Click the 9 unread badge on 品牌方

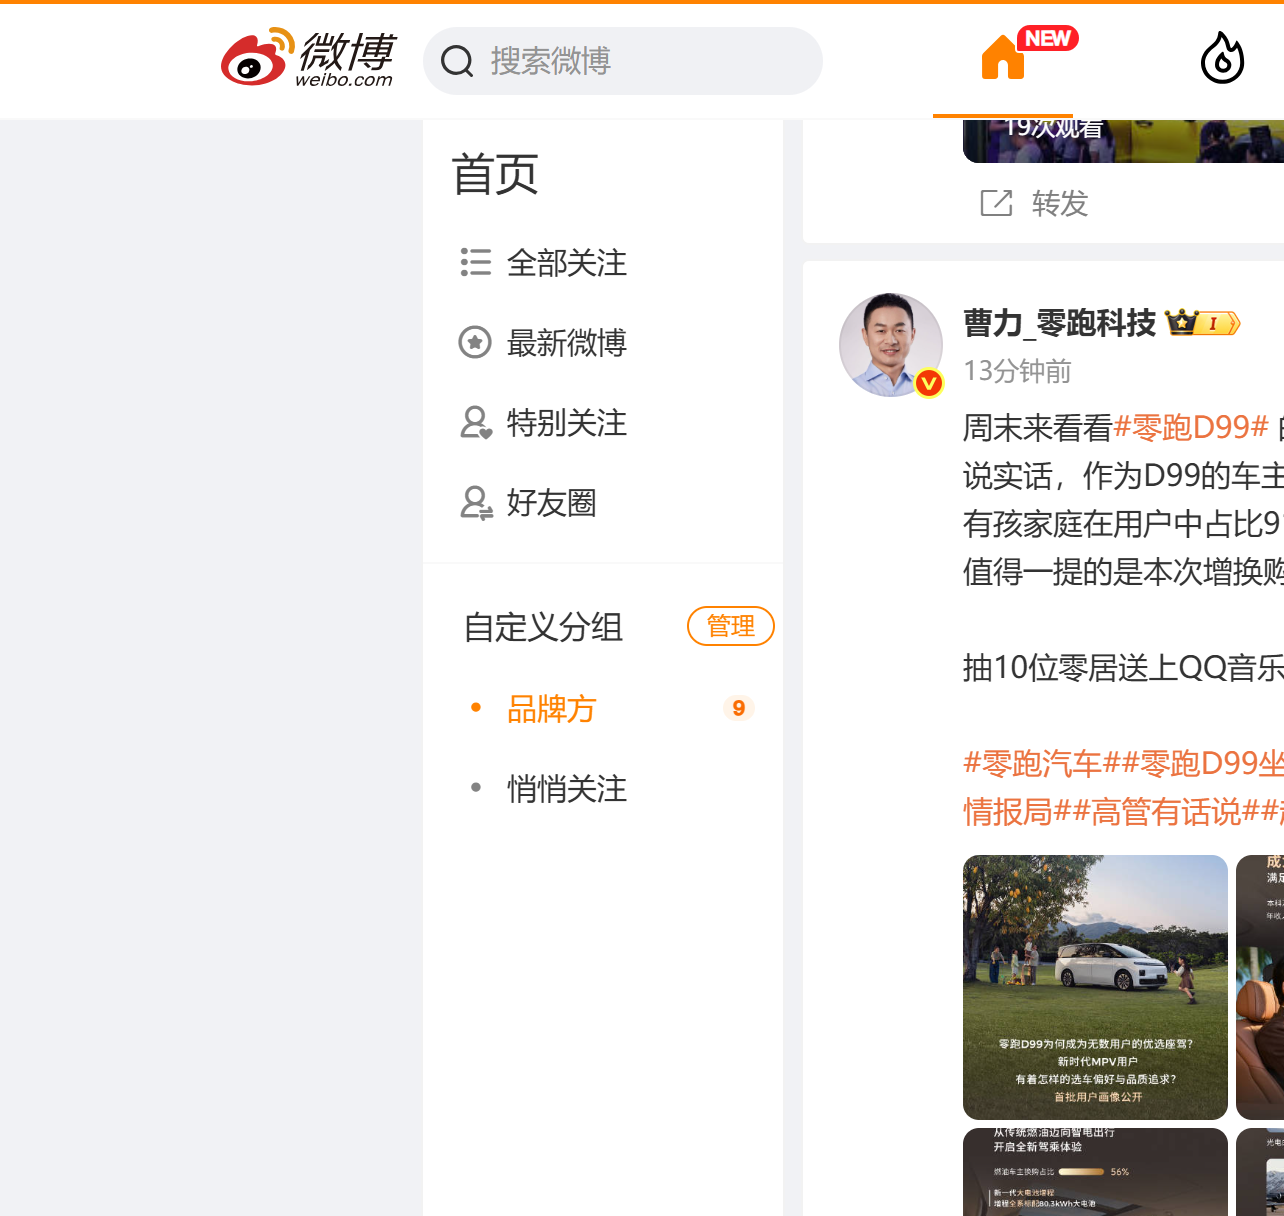[738, 708]
